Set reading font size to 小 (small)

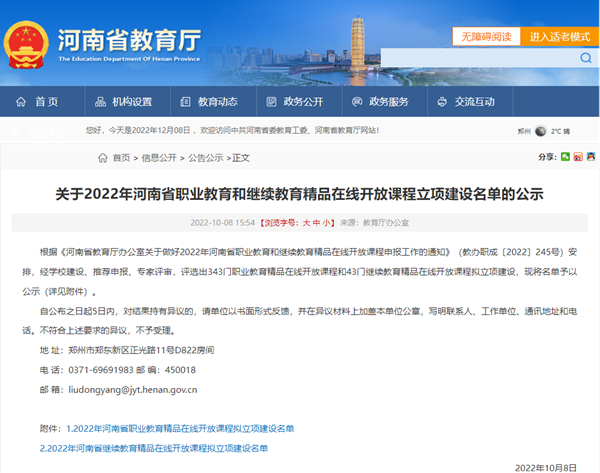point(328,223)
